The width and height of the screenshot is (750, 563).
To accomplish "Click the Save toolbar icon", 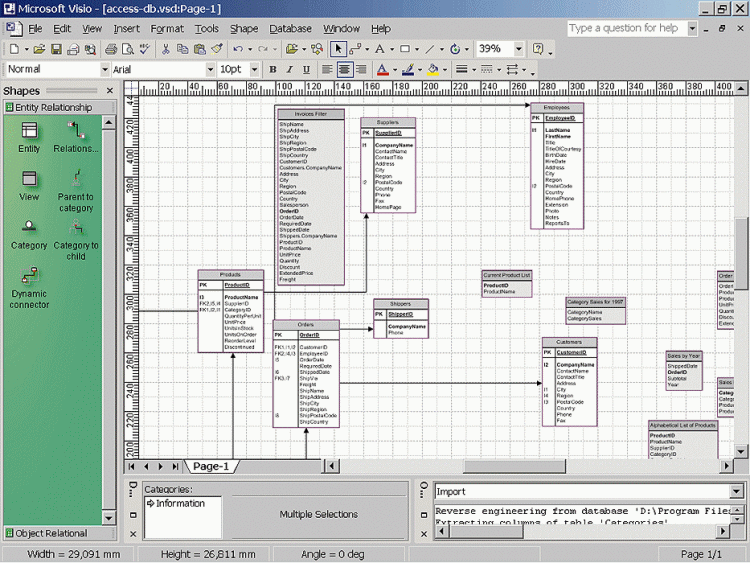I will tap(57, 49).
